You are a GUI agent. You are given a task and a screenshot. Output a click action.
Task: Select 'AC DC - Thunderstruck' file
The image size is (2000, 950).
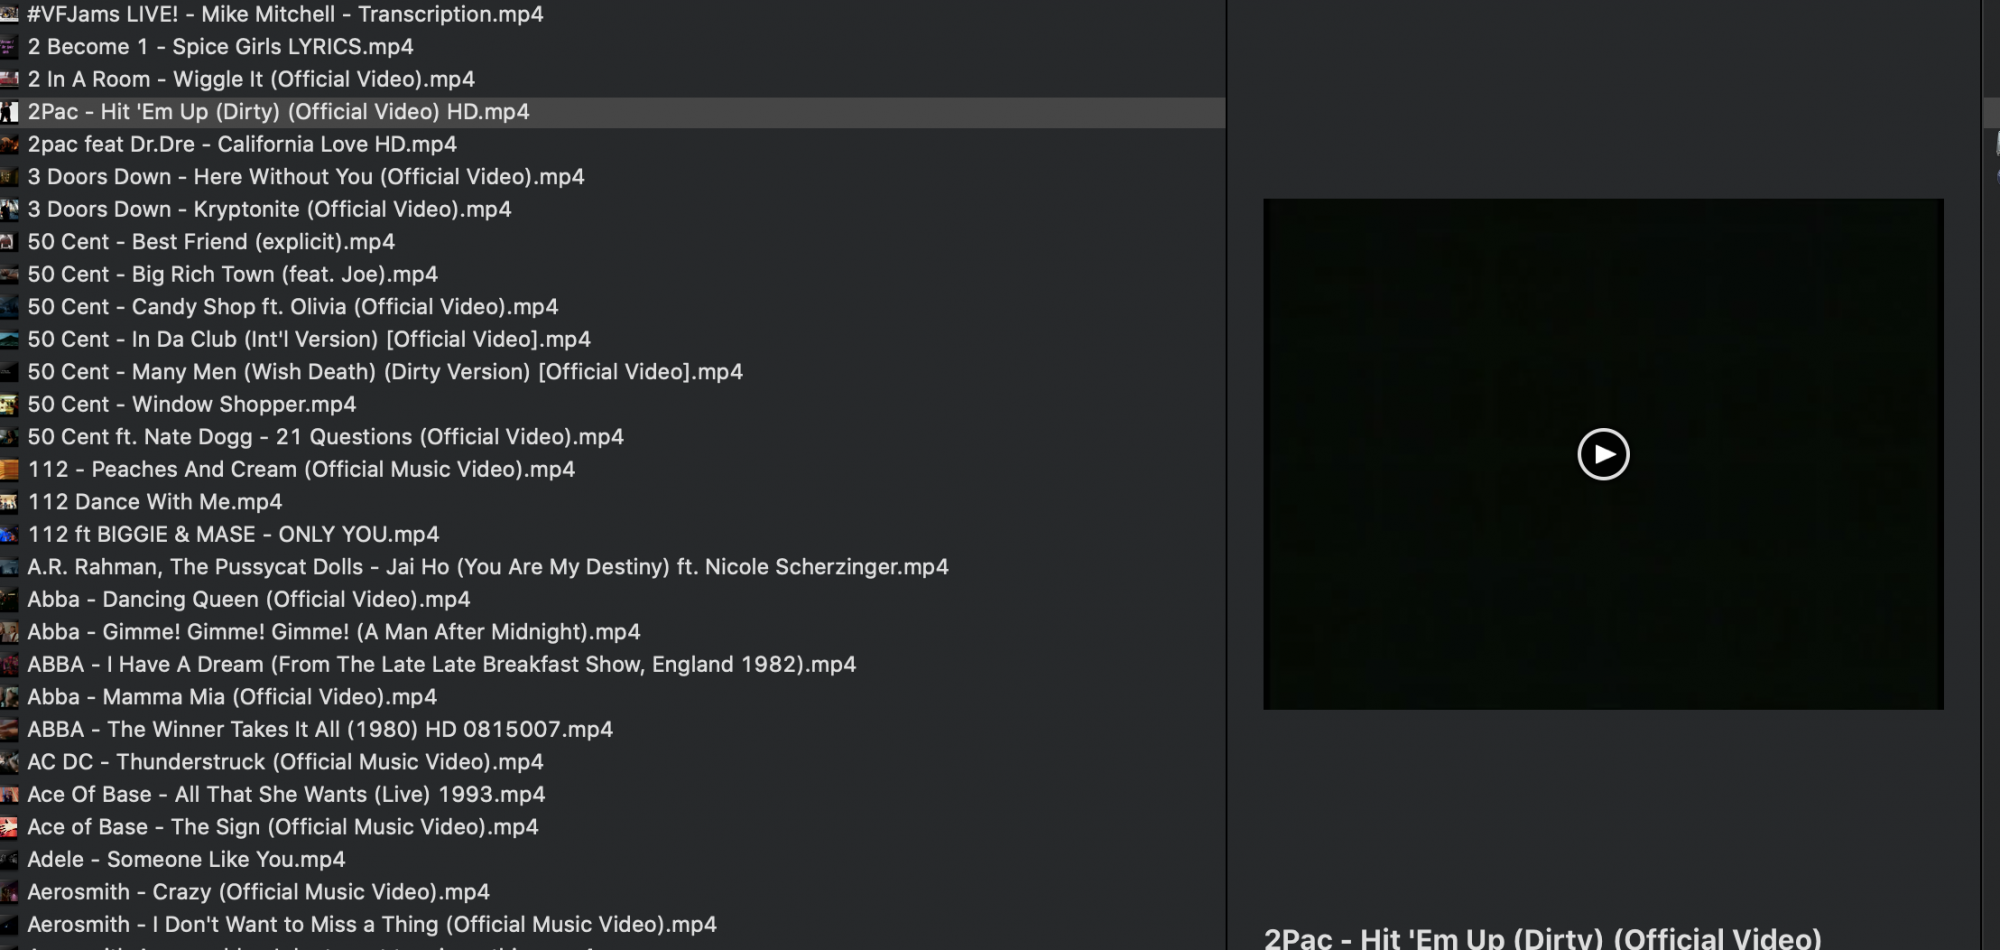(285, 762)
